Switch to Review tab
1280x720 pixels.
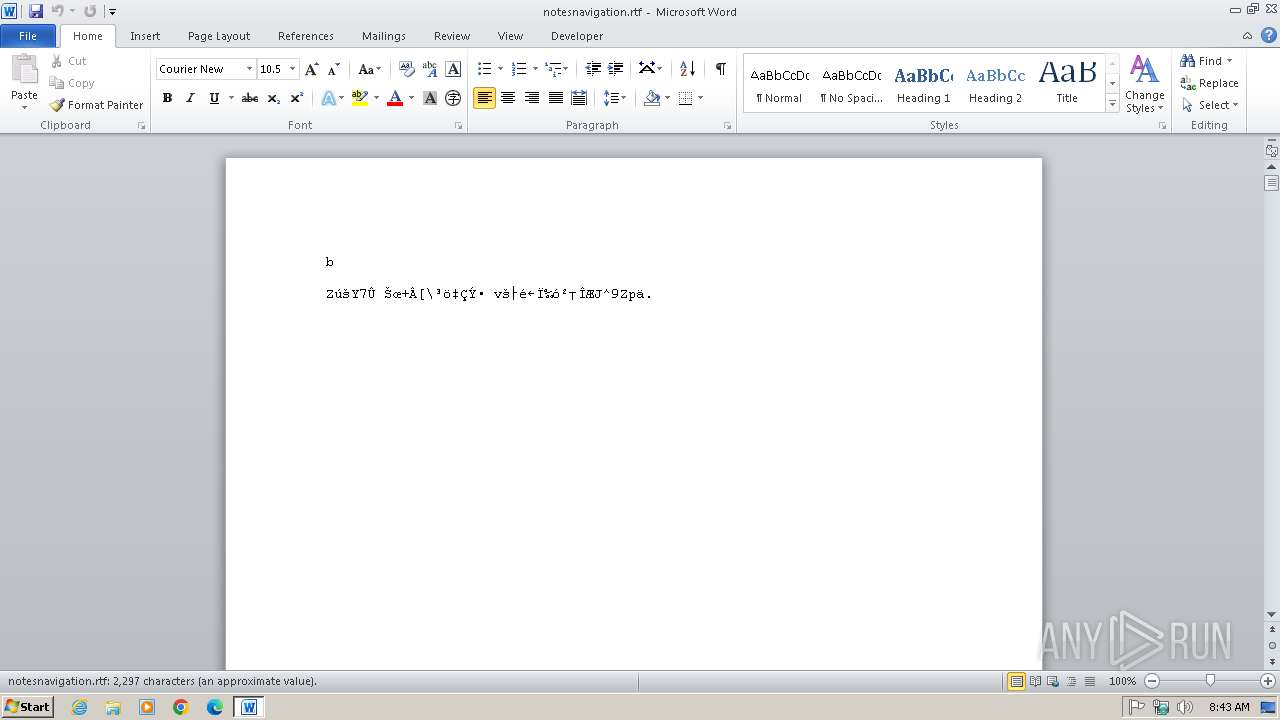[452, 36]
